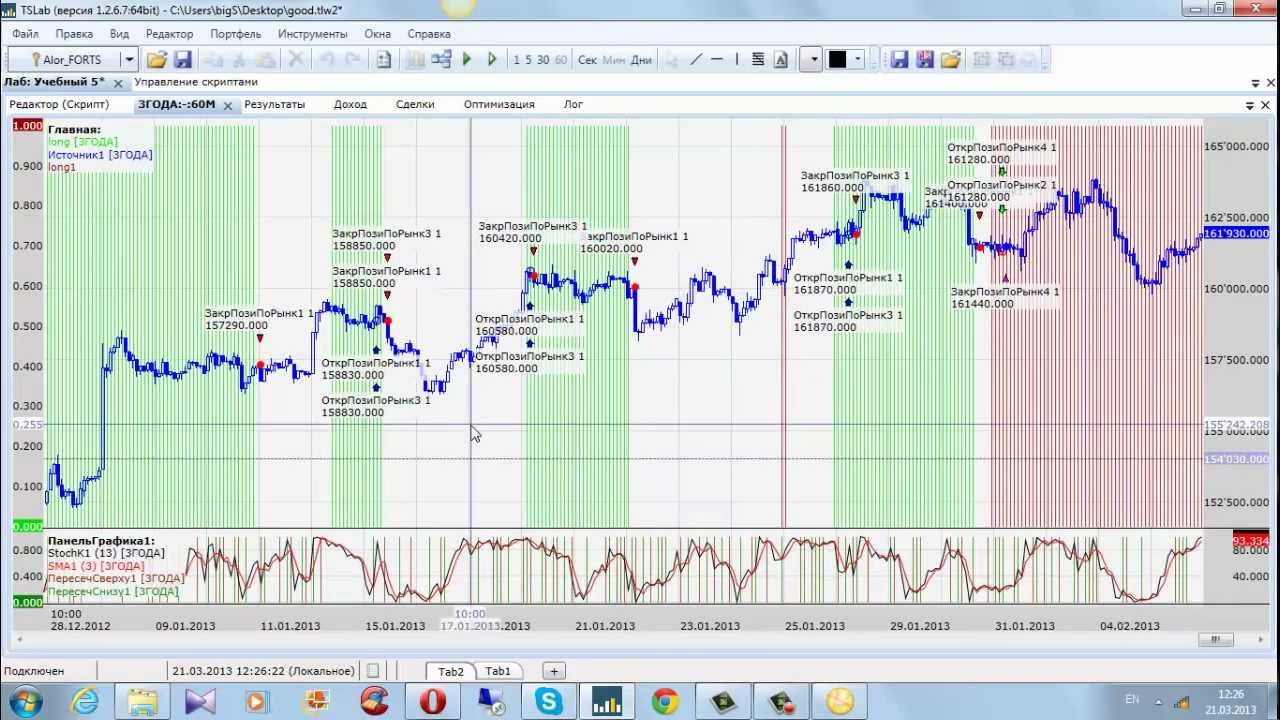Click the small status bar icon after Локальное
Screen dimensions: 1280x720
[373, 671]
